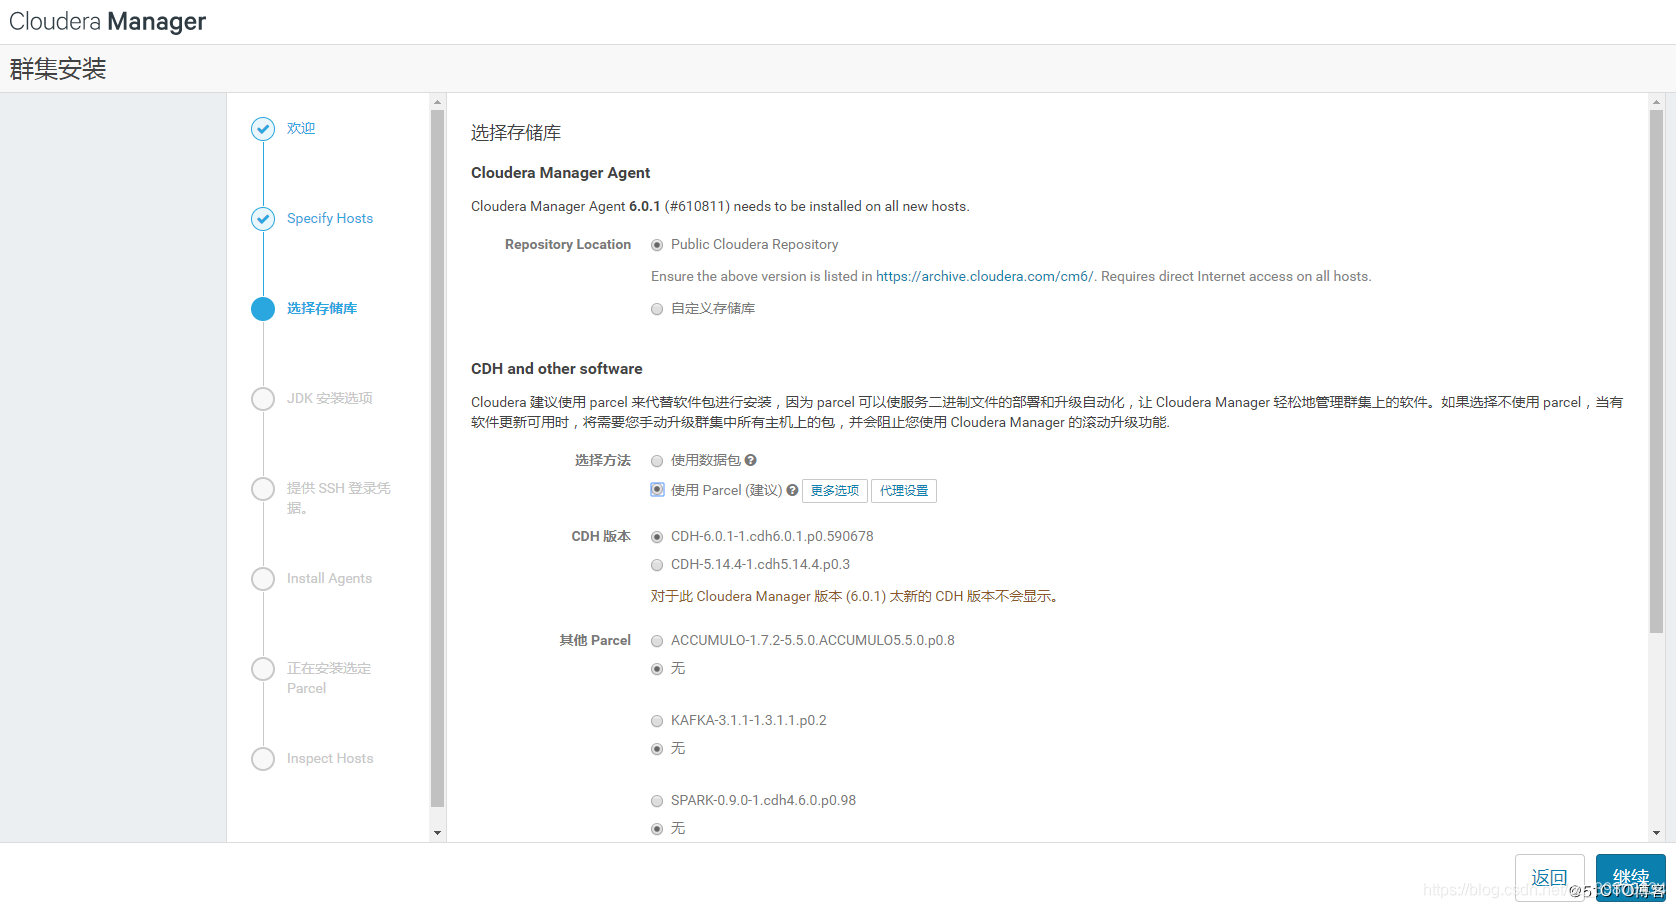Click the Install Agents step circle

click(x=263, y=579)
